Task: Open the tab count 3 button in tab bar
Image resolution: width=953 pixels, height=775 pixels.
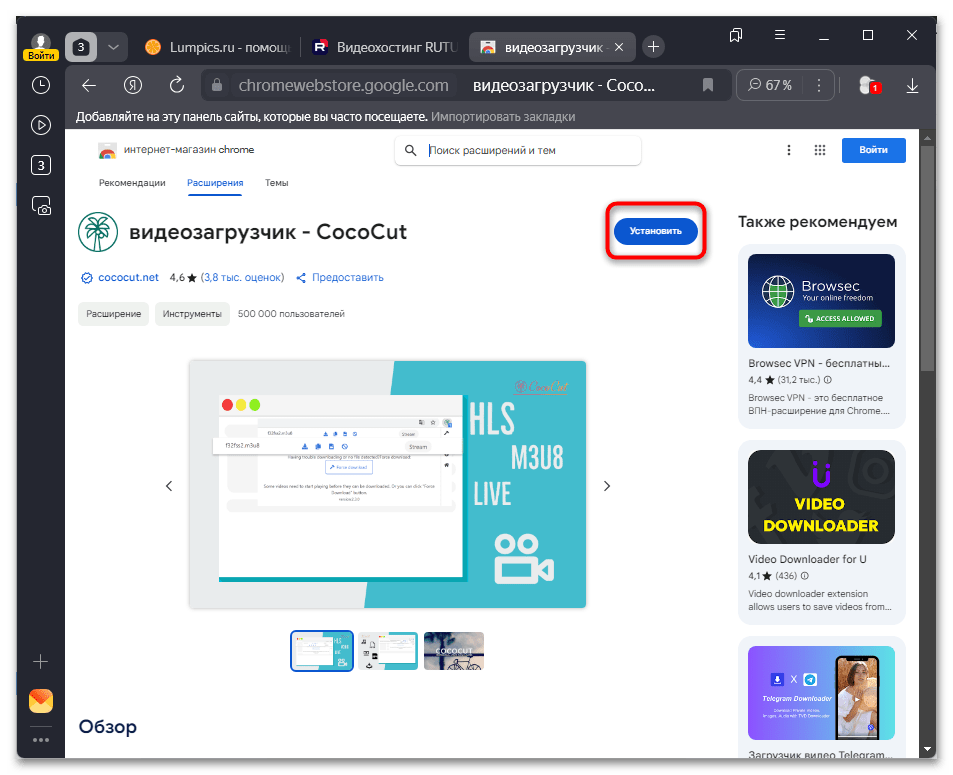Action: (81, 47)
